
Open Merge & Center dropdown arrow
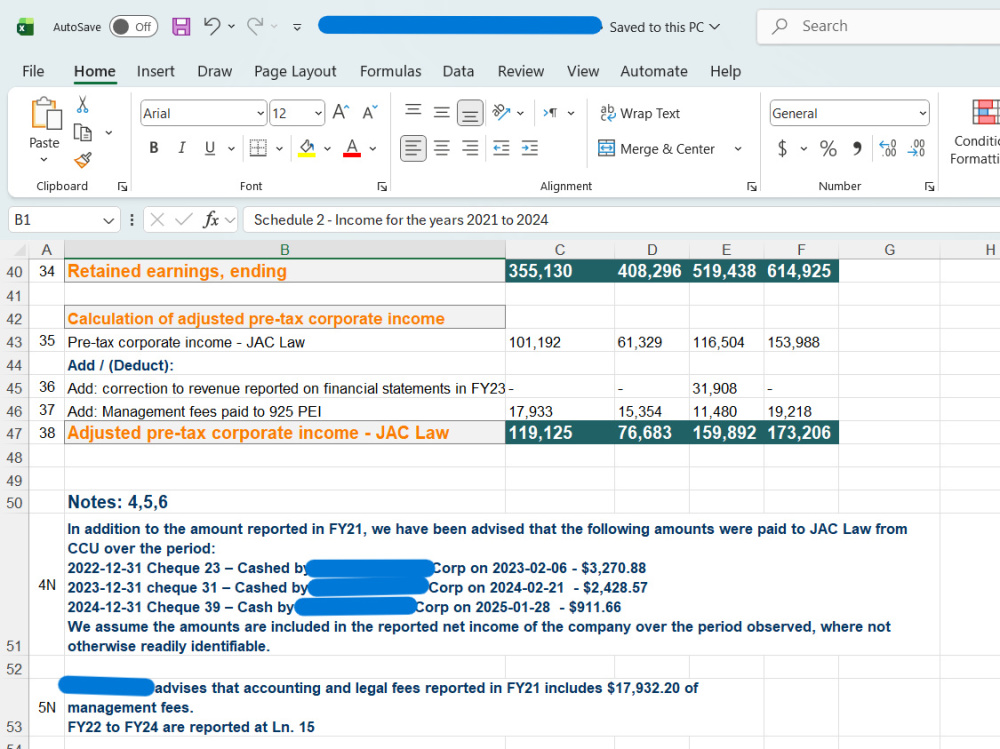click(738, 149)
